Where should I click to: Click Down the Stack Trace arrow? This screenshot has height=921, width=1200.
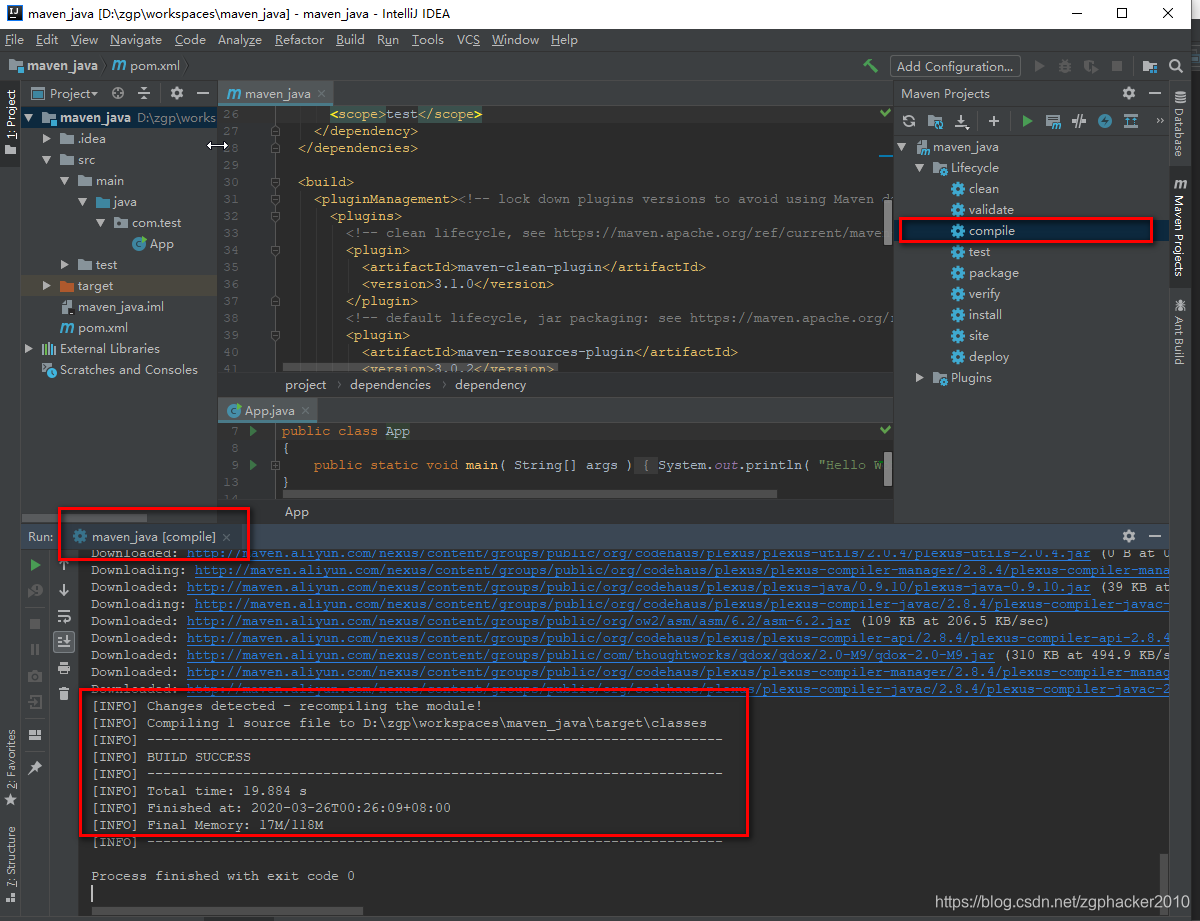[x=64, y=590]
